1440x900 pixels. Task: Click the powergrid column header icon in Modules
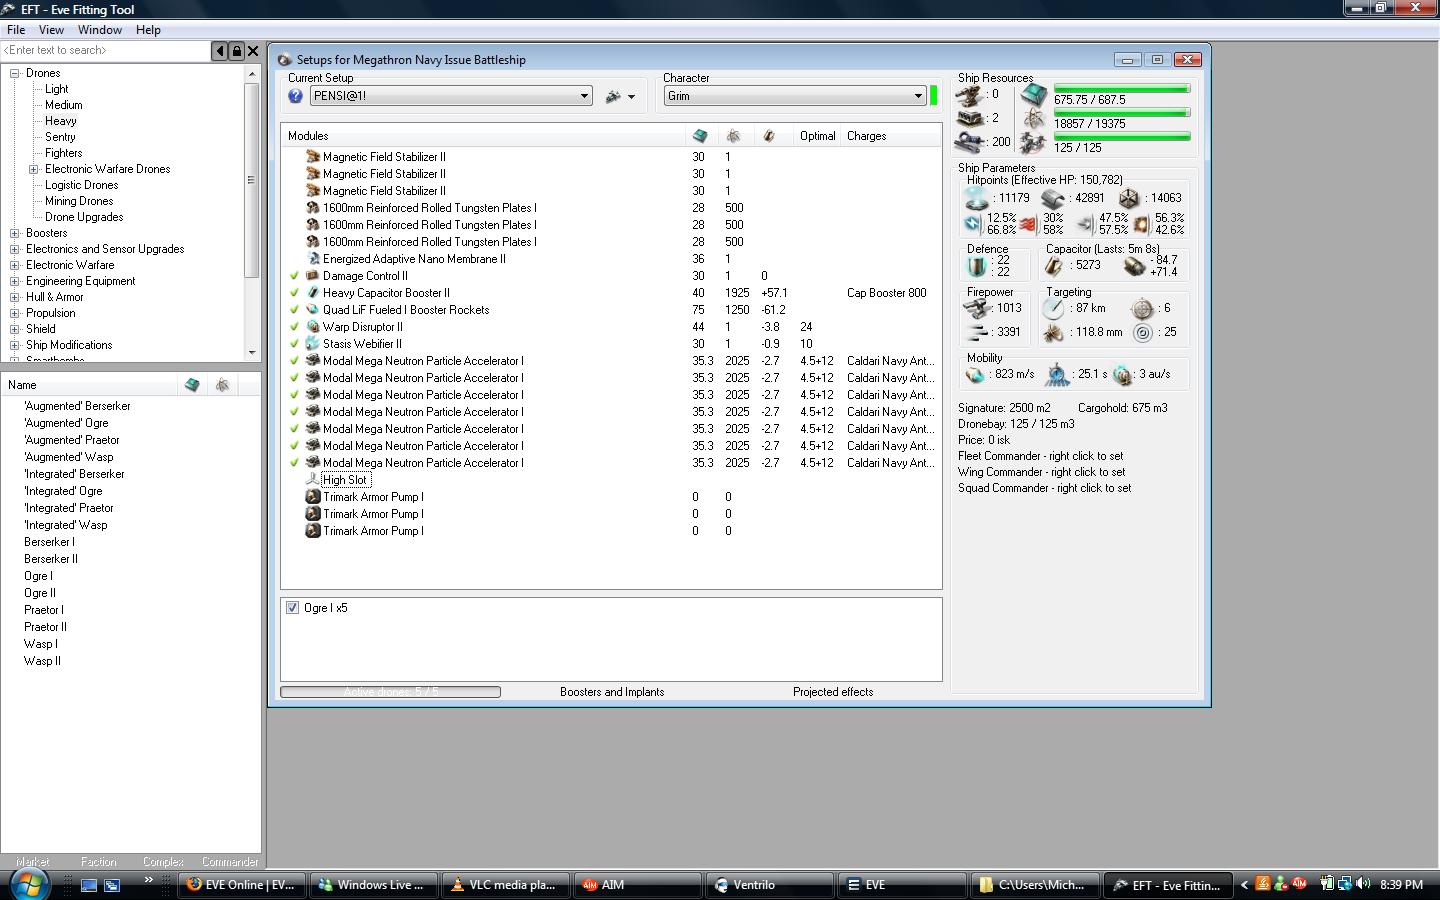pyautogui.click(x=733, y=136)
